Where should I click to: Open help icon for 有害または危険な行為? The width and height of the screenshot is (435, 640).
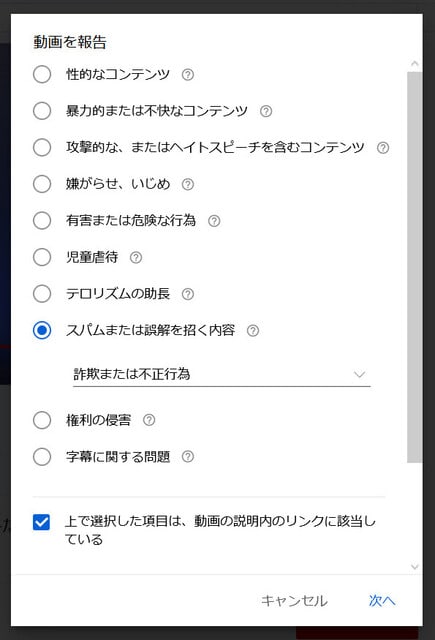pyautogui.click(x=214, y=221)
